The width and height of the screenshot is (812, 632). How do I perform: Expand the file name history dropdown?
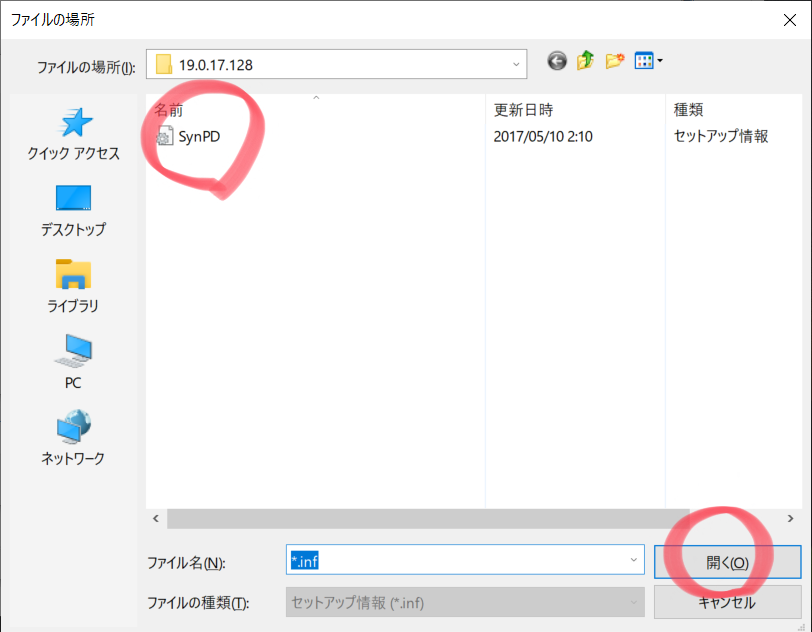tap(634, 561)
